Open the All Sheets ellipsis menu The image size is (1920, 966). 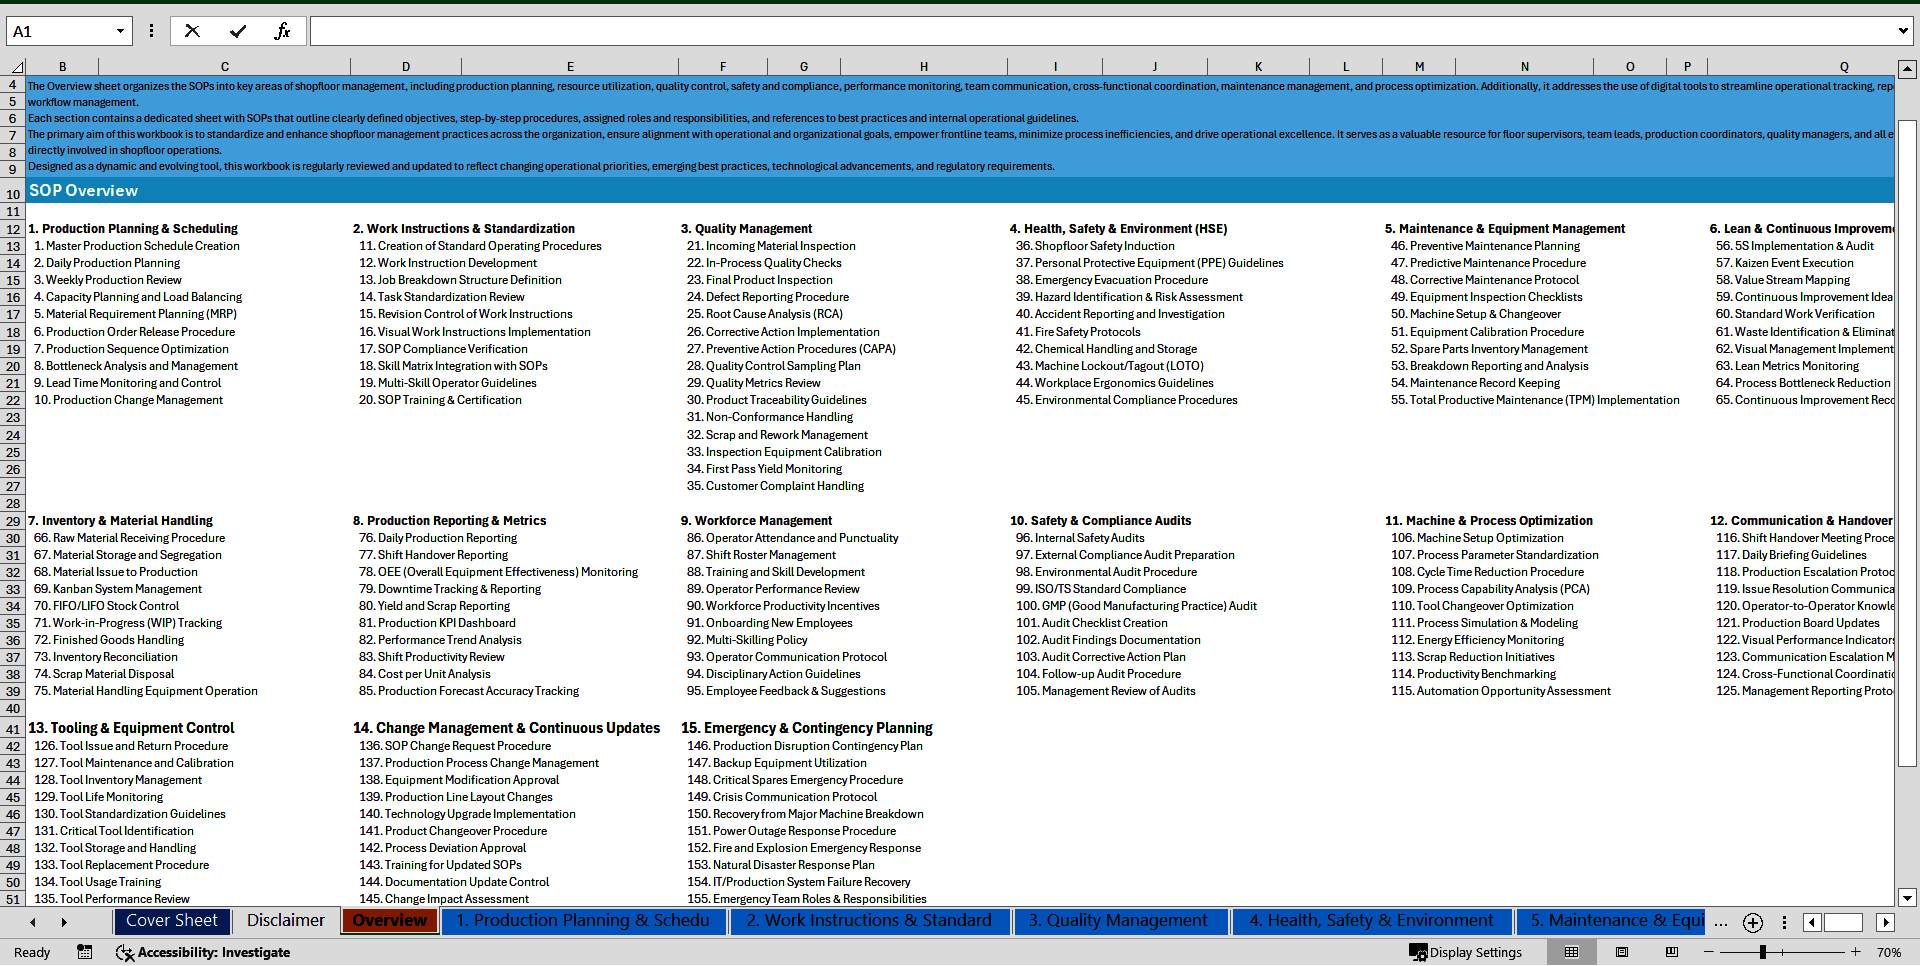pos(1721,923)
